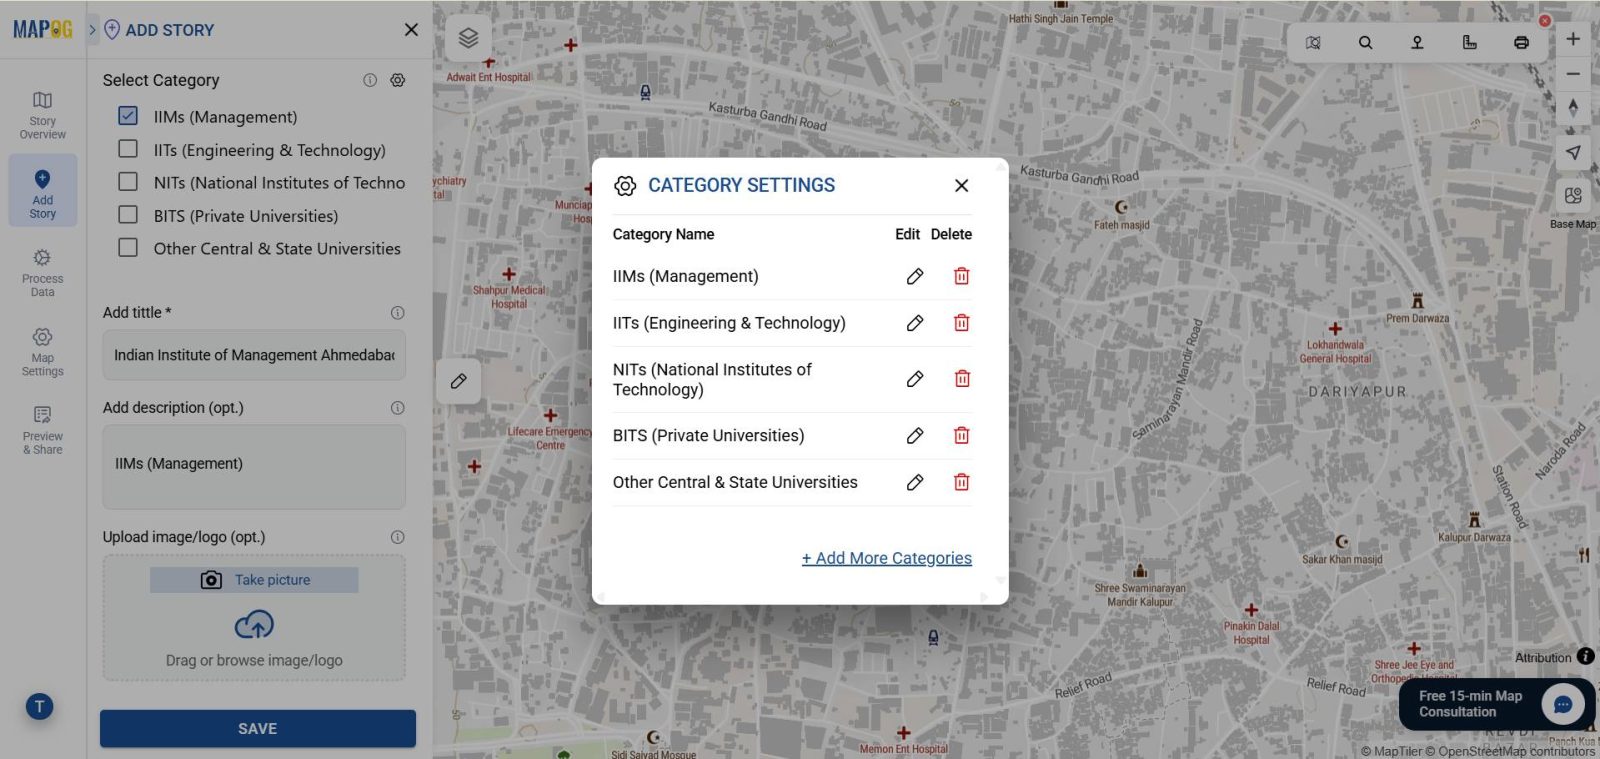Dismiss toolbar red close dot
The height and width of the screenshot is (759, 1600).
1545,20
